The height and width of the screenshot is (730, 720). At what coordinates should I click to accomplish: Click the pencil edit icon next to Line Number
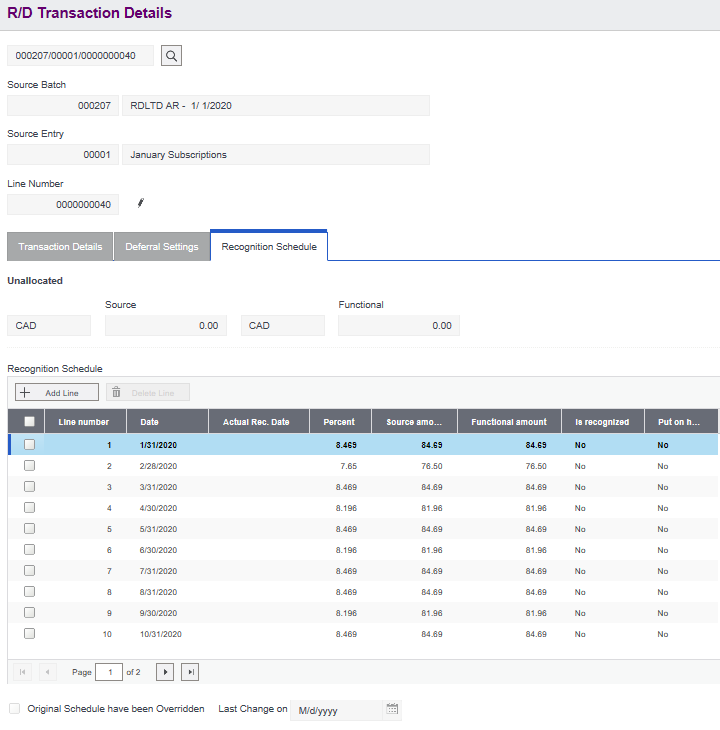(141, 204)
